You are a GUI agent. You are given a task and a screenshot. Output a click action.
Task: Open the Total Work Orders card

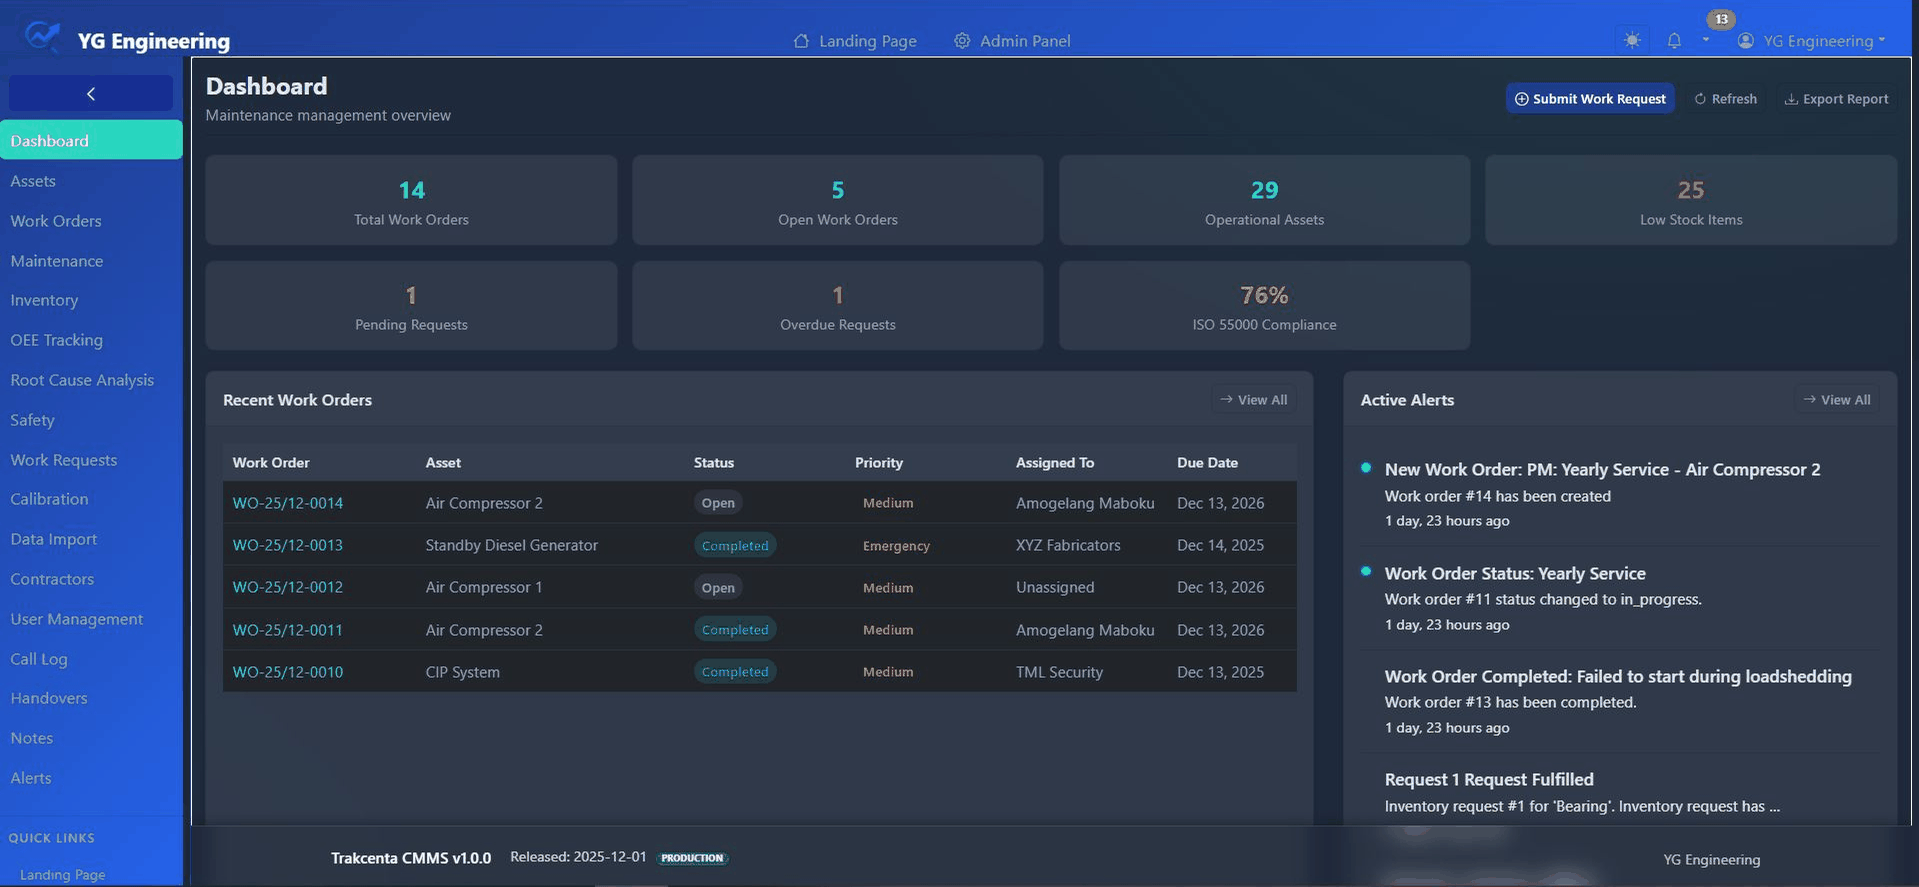pyautogui.click(x=411, y=200)
